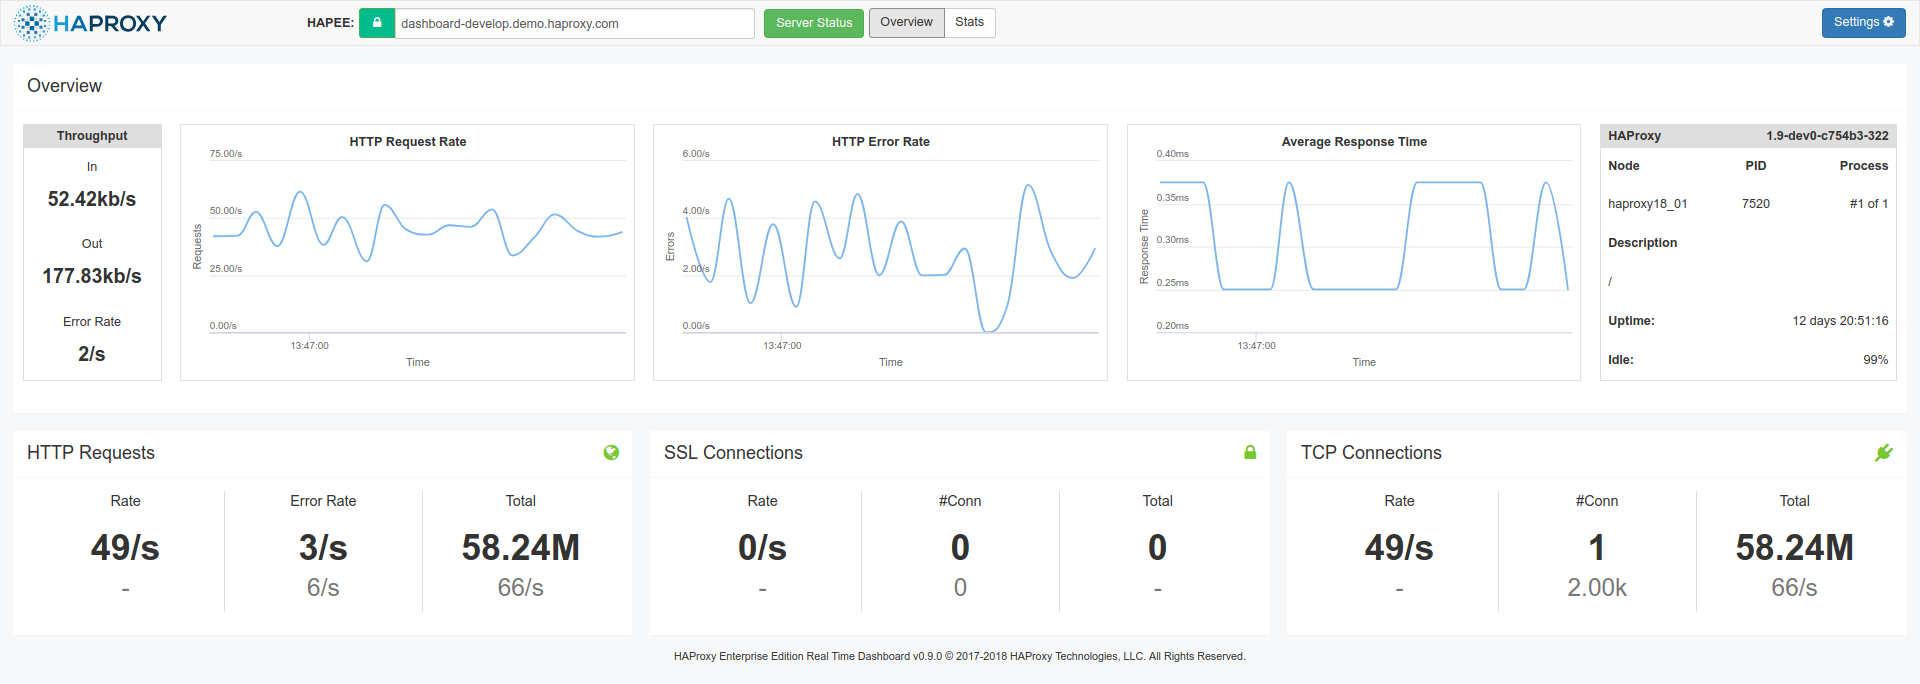
Task: Open Settings with the gear button
Action: pos(1863,23)
